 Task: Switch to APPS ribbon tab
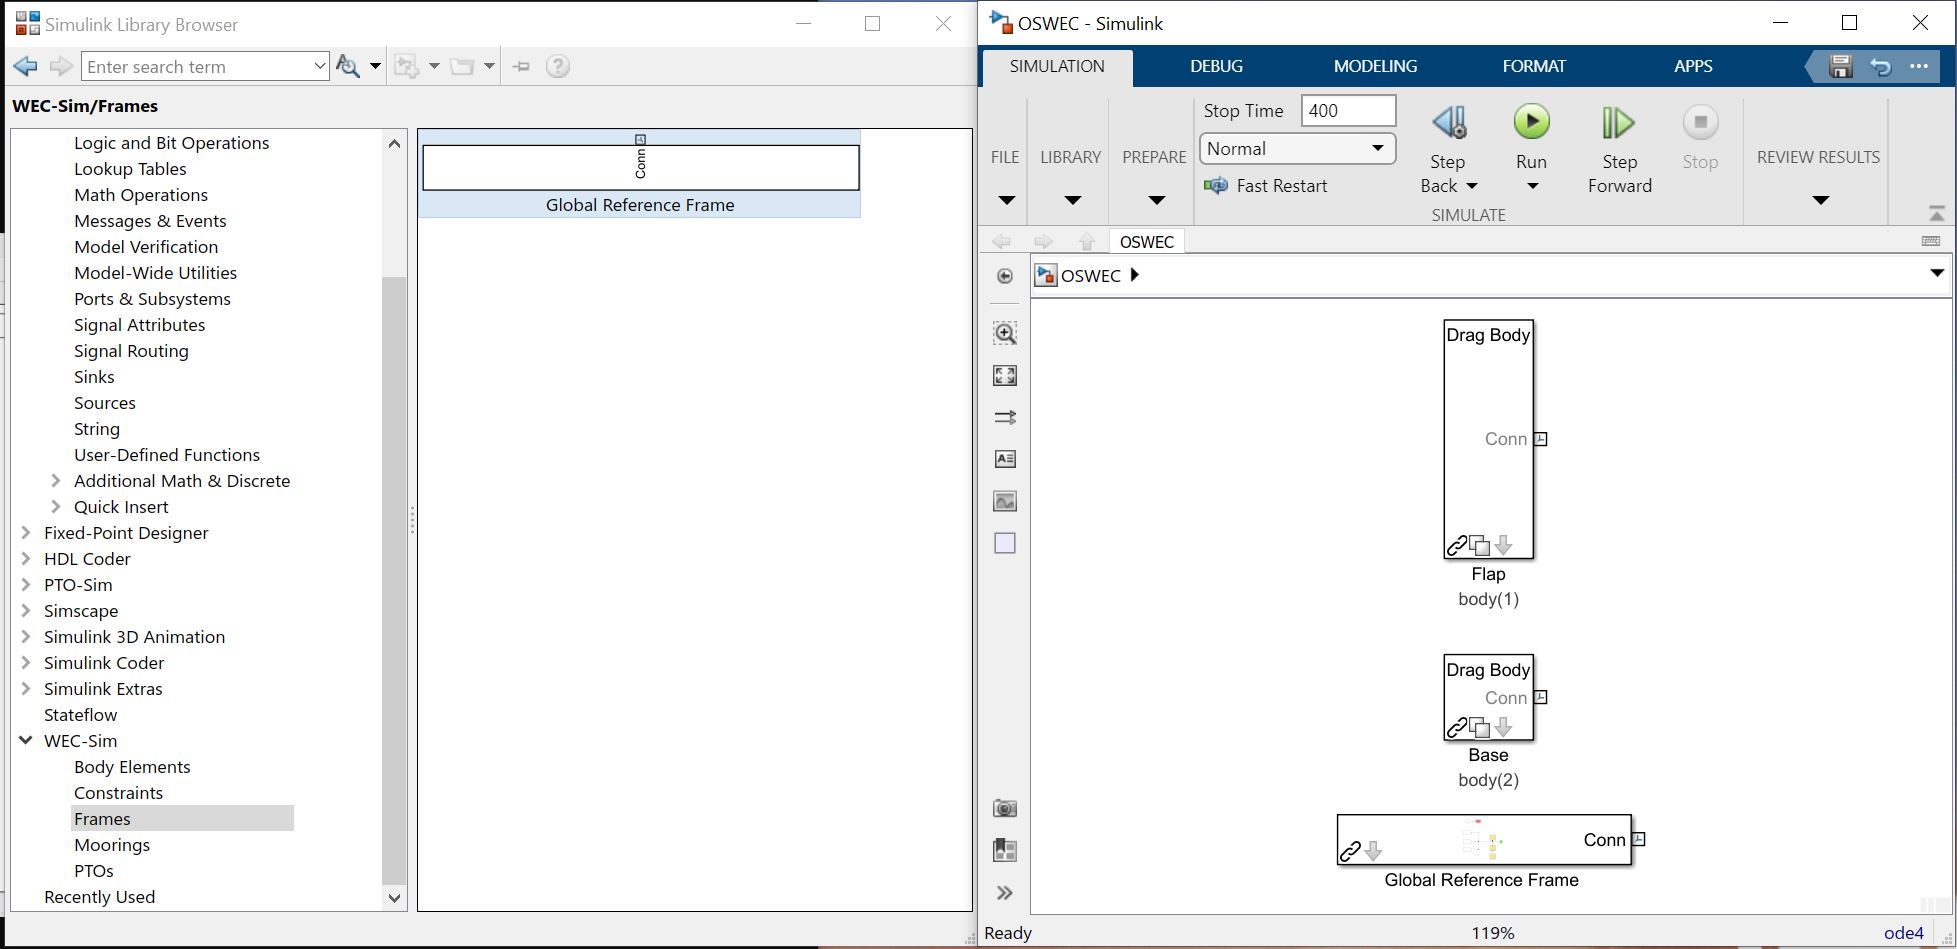1693,66
